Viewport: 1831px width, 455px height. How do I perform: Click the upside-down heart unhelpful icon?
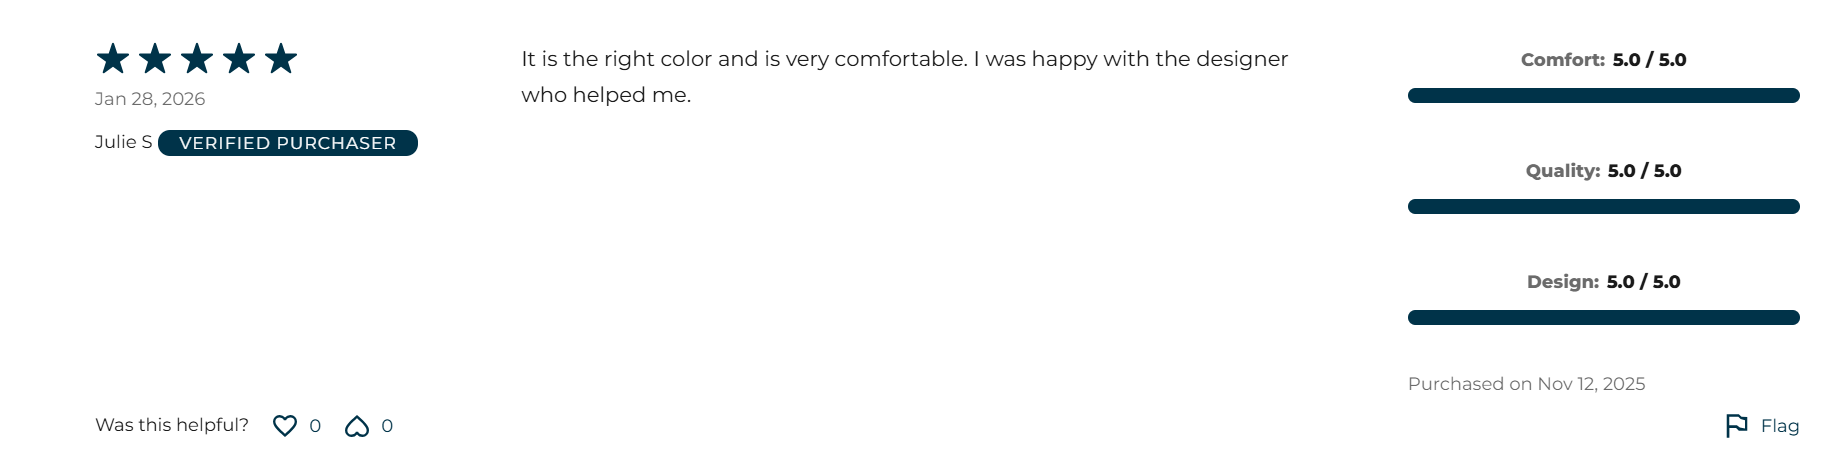tap(357, 427)
